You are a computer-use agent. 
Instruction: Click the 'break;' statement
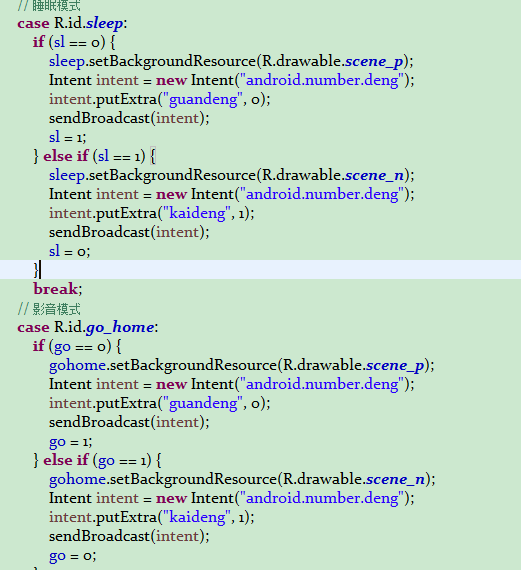coord(58,289)
